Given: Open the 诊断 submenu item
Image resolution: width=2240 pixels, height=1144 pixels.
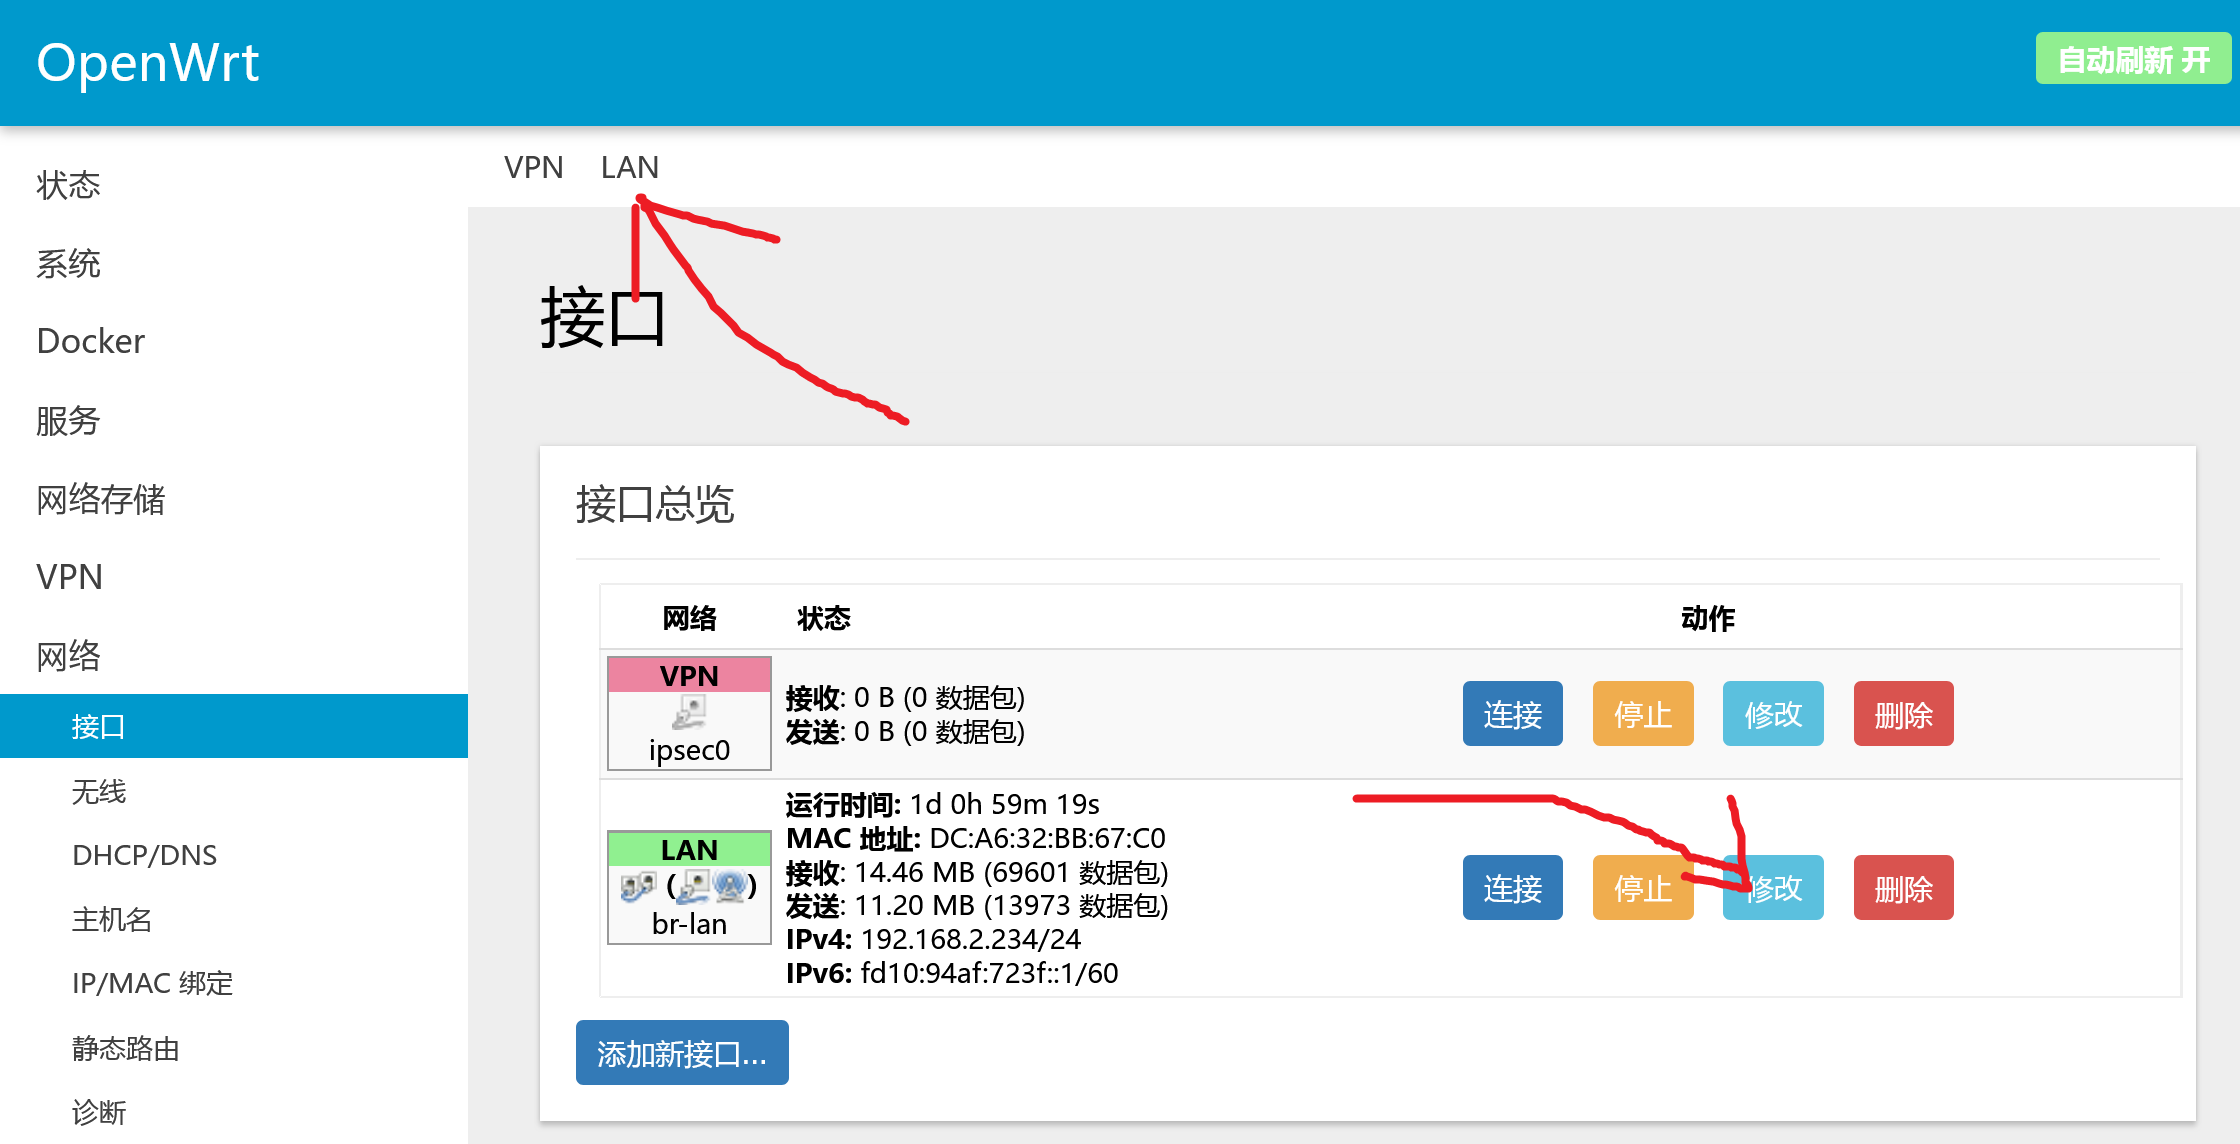Looking at the screenshot, I should pos(99,1112).
